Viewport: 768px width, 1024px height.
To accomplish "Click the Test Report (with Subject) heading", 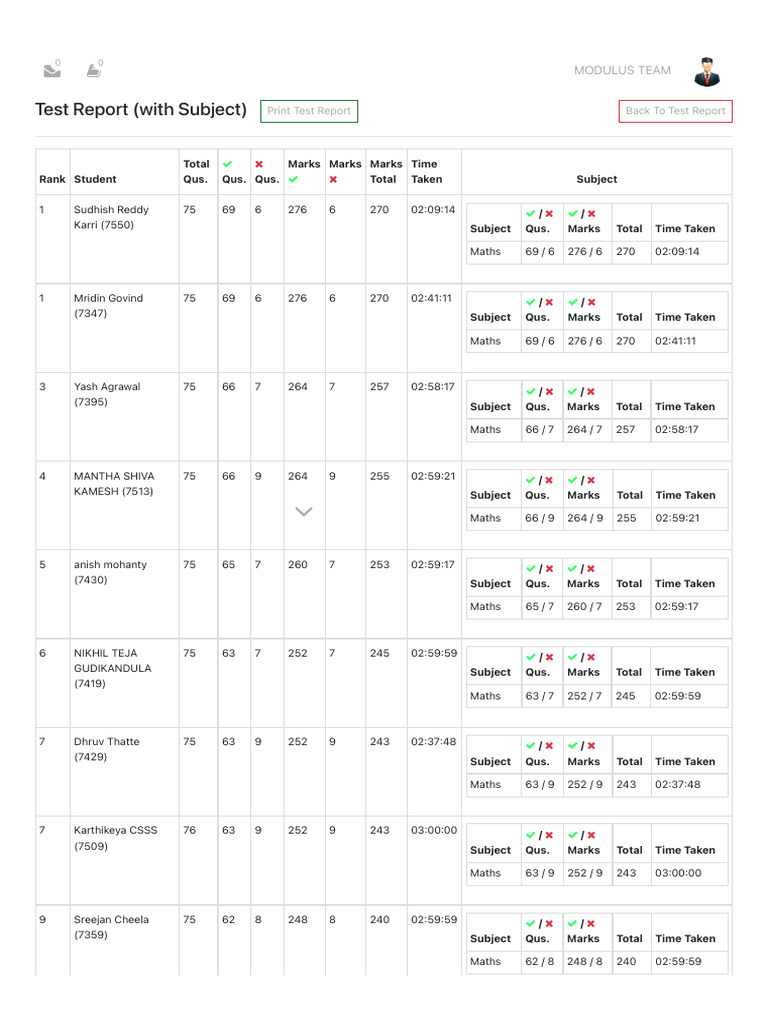I will (x=141, y=110).
